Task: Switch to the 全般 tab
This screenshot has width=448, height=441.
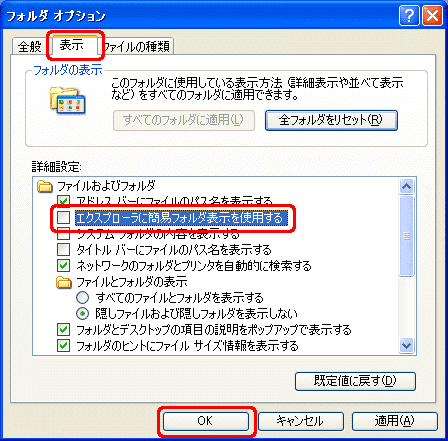Action: point(30,46)
